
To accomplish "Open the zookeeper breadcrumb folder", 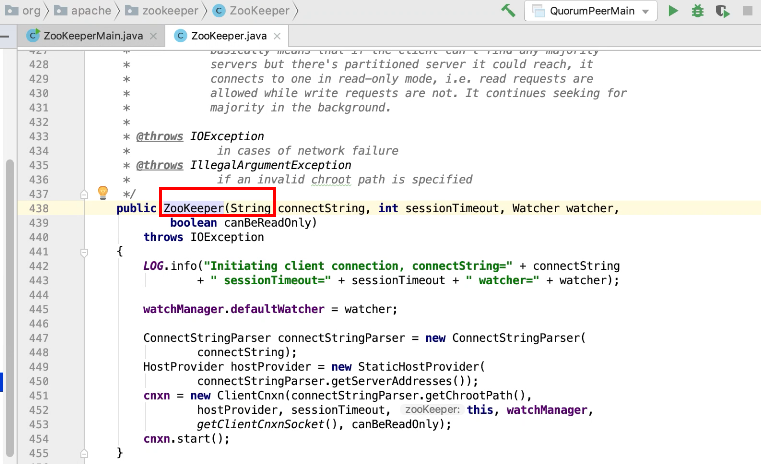I will tap(162, 10).
